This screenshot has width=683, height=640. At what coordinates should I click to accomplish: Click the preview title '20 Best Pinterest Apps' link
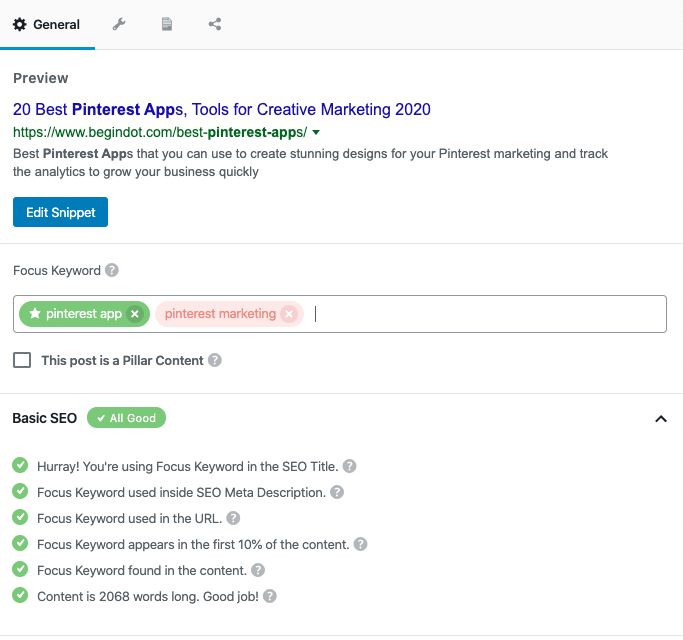pyautogui.click(x=222, y=109)
